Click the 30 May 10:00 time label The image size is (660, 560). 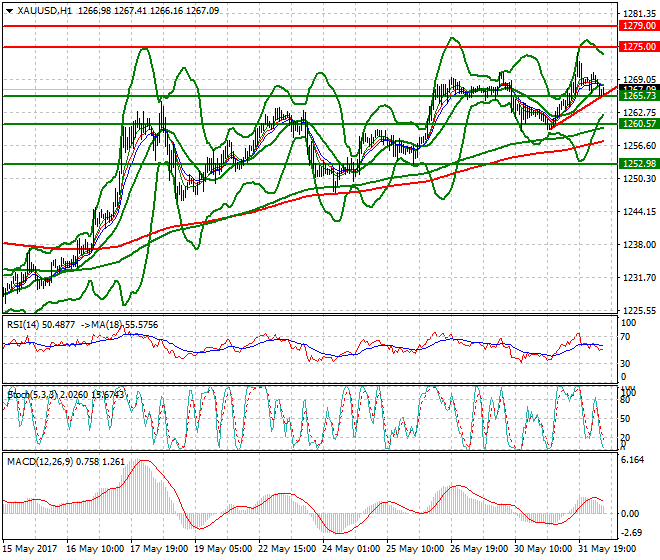pyautogui.click(x=543, y=549)
